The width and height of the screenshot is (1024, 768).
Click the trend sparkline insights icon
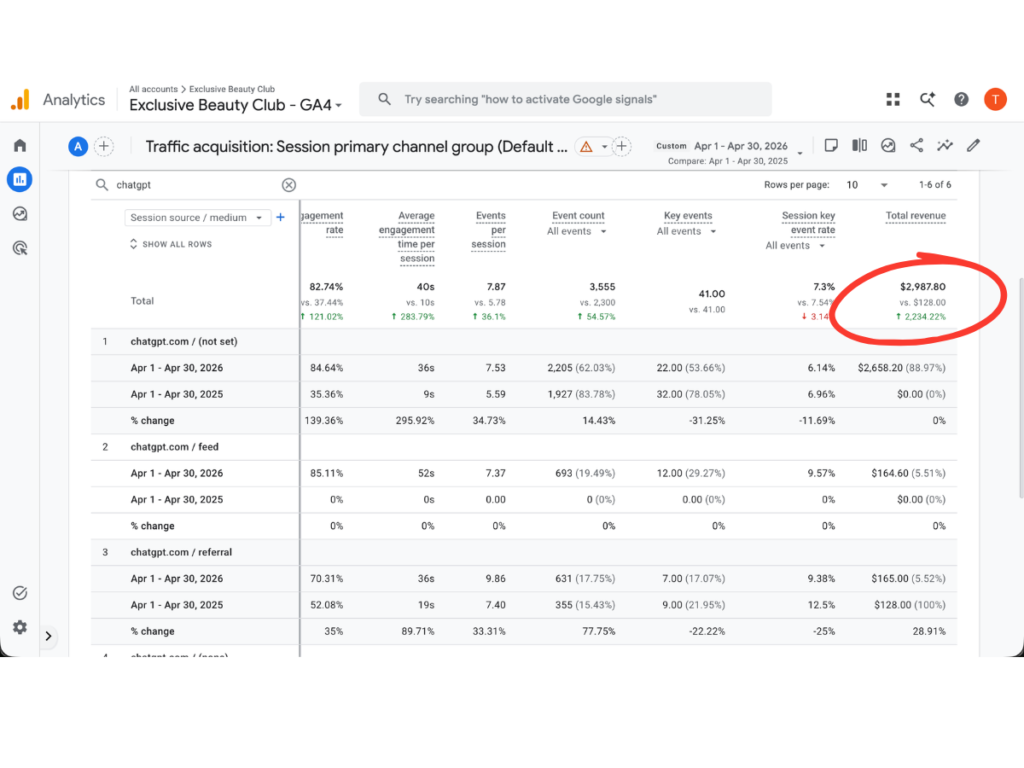pos(945,145)
